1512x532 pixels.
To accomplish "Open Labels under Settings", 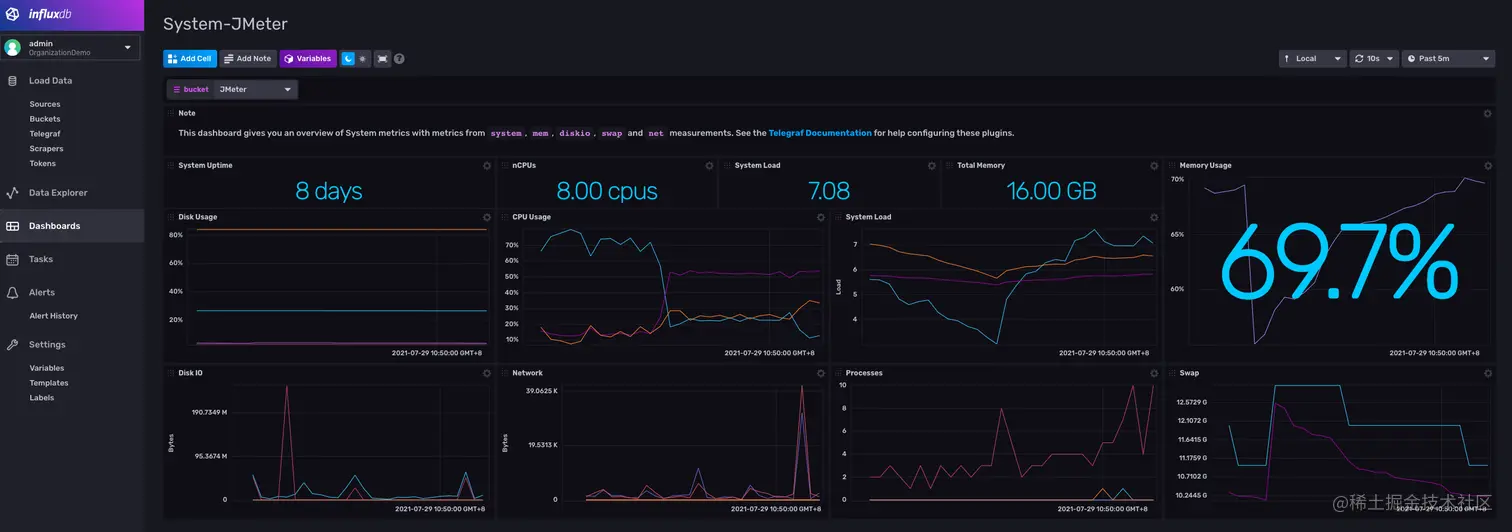I will (42, 397).
